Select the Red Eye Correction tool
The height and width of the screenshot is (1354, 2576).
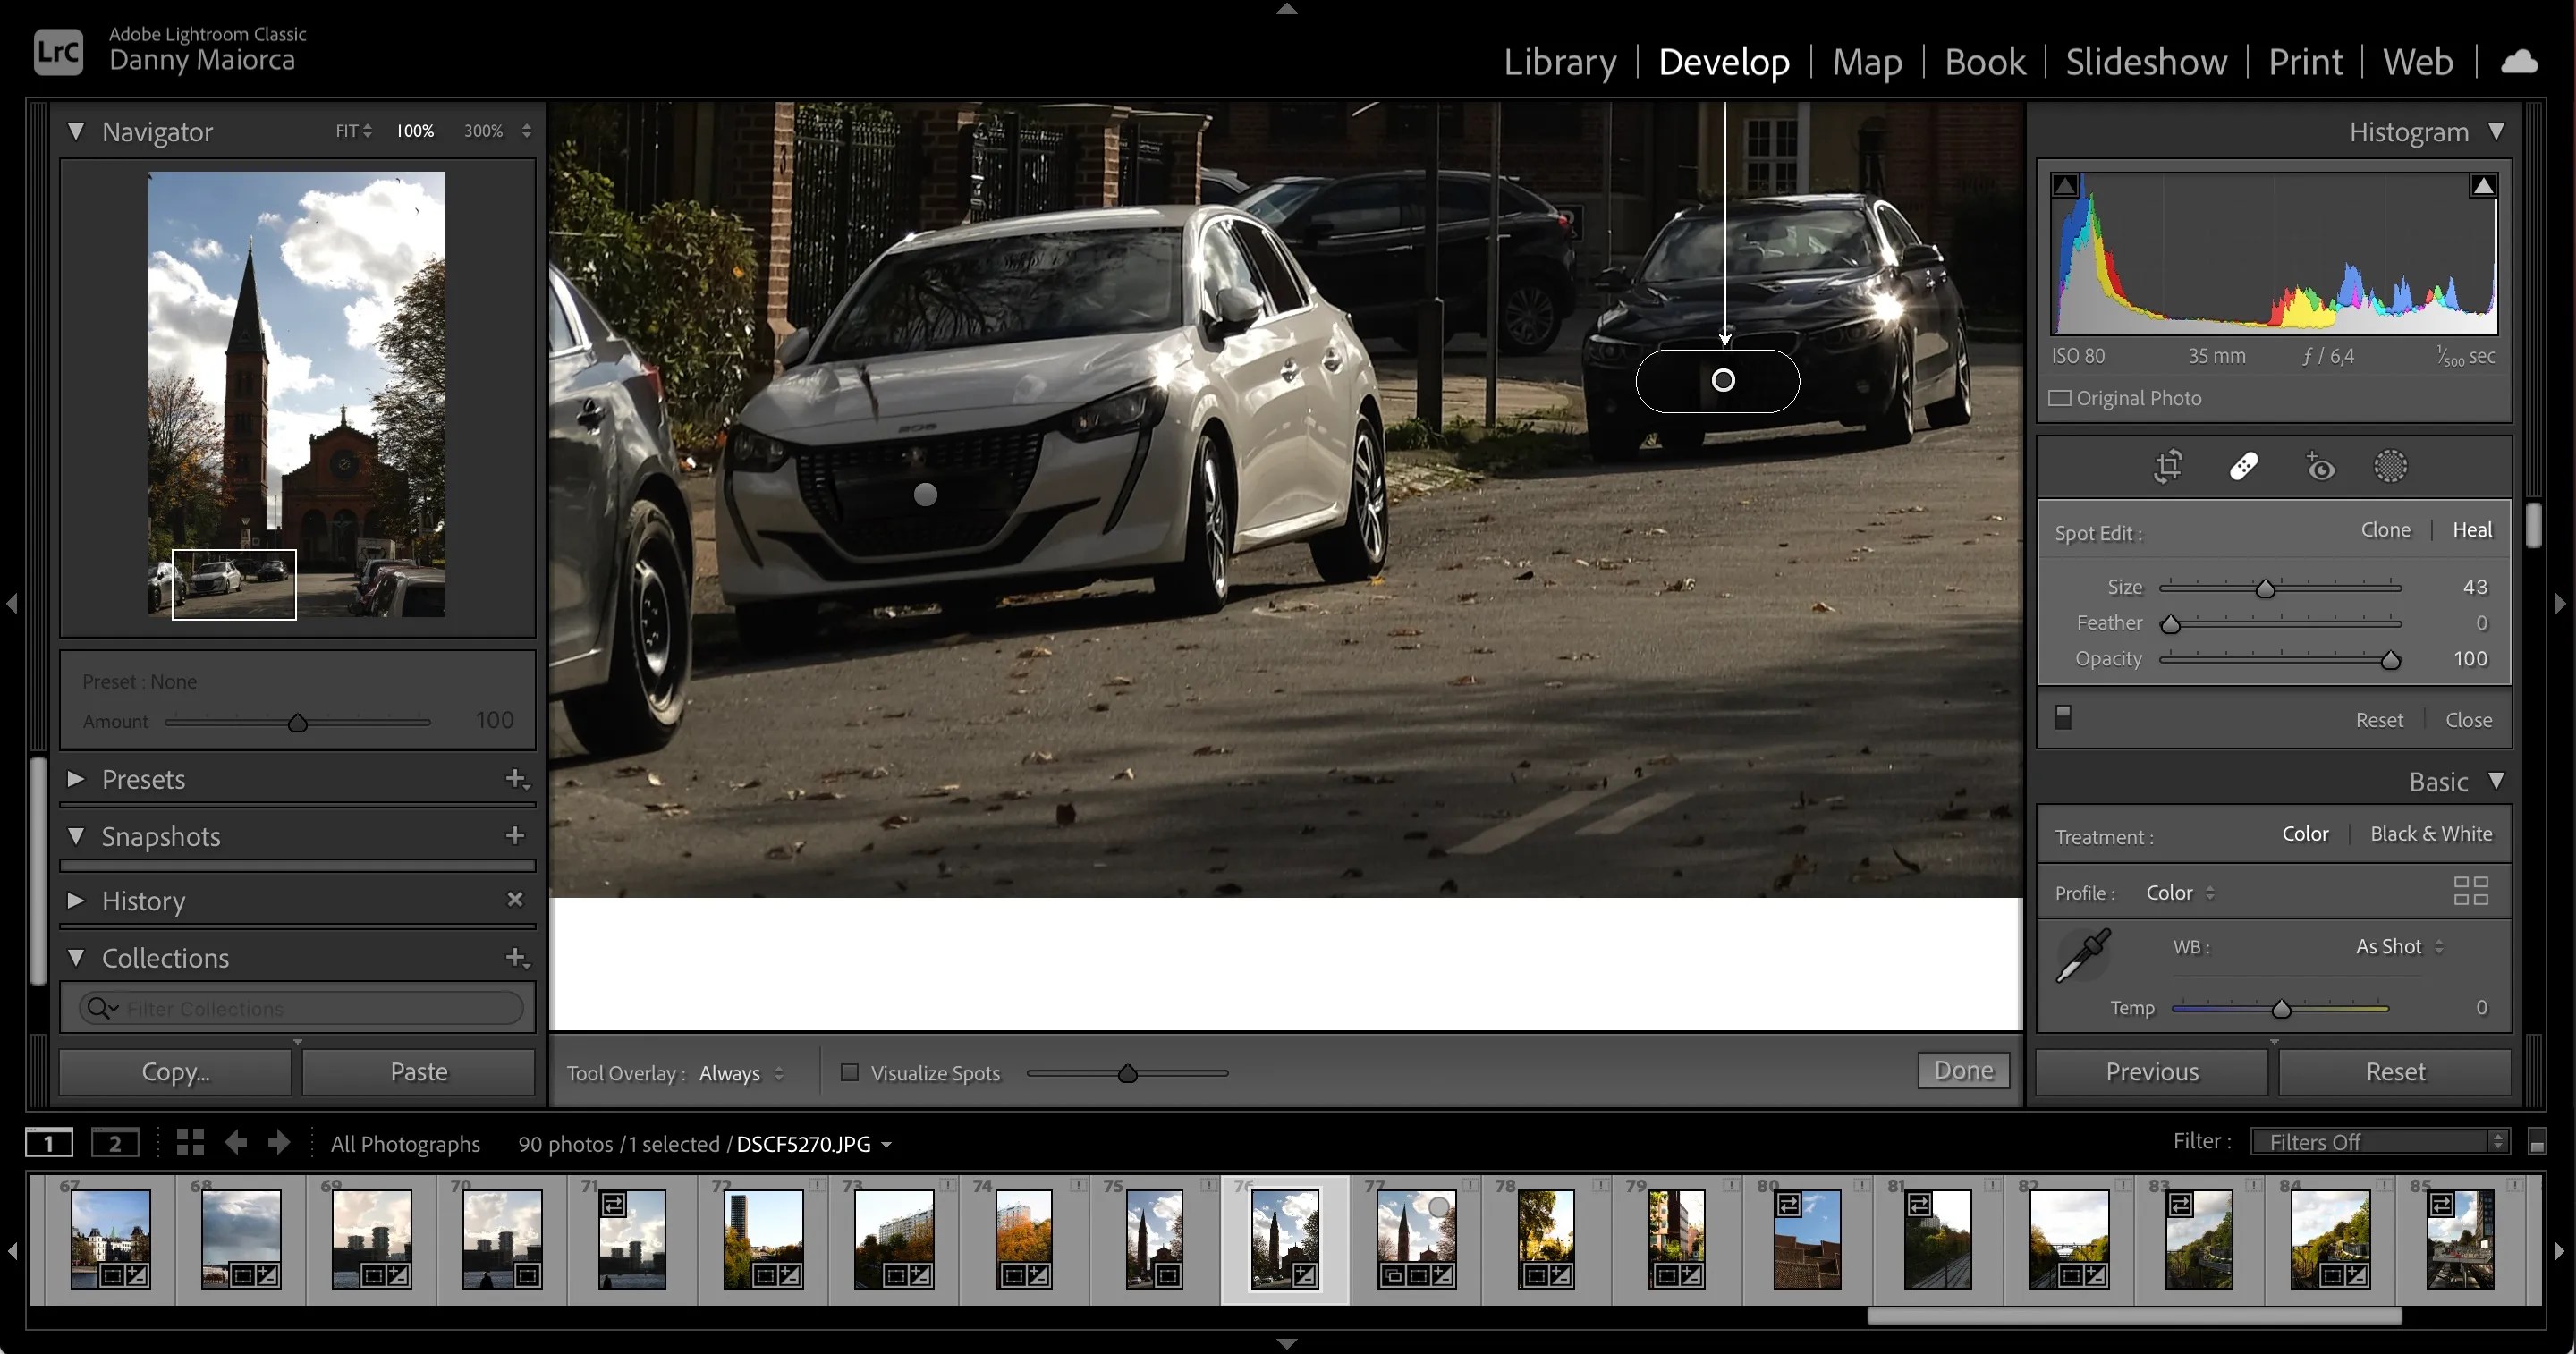point(2320,466)
